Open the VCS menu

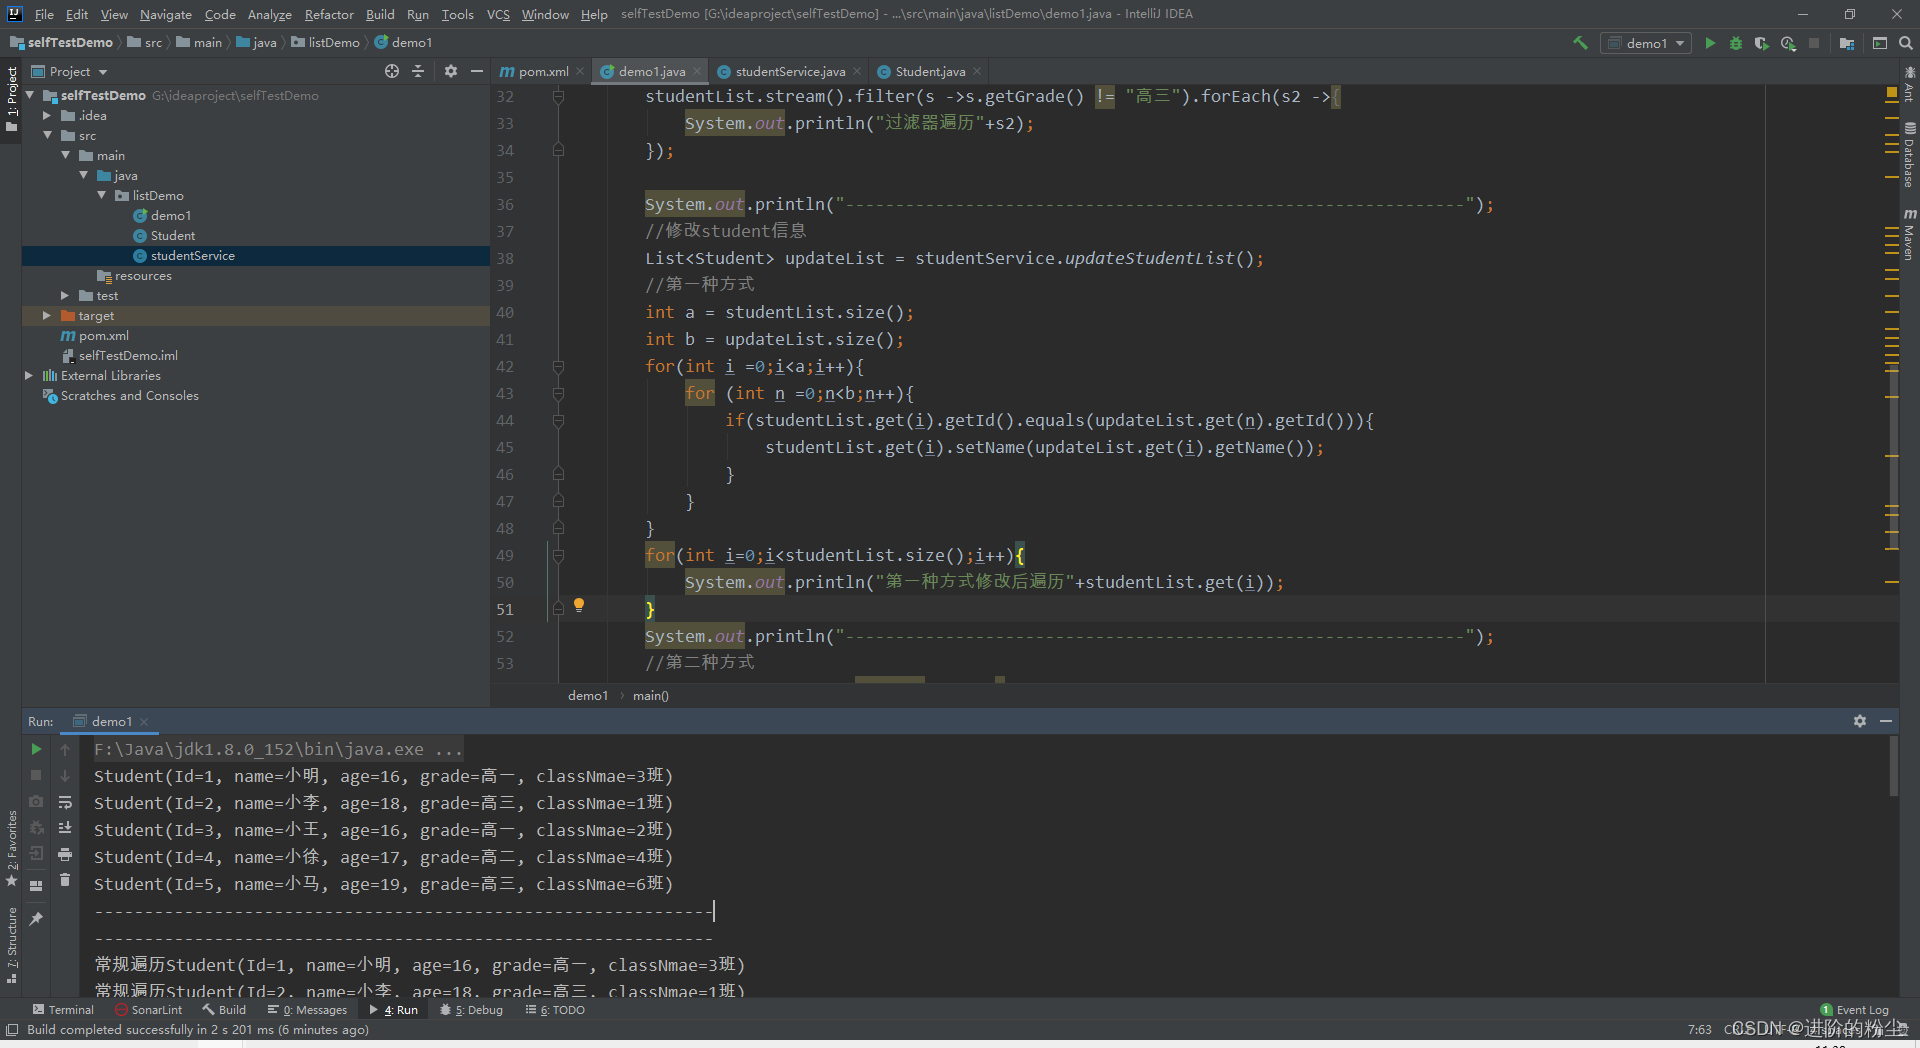[498, 14]
